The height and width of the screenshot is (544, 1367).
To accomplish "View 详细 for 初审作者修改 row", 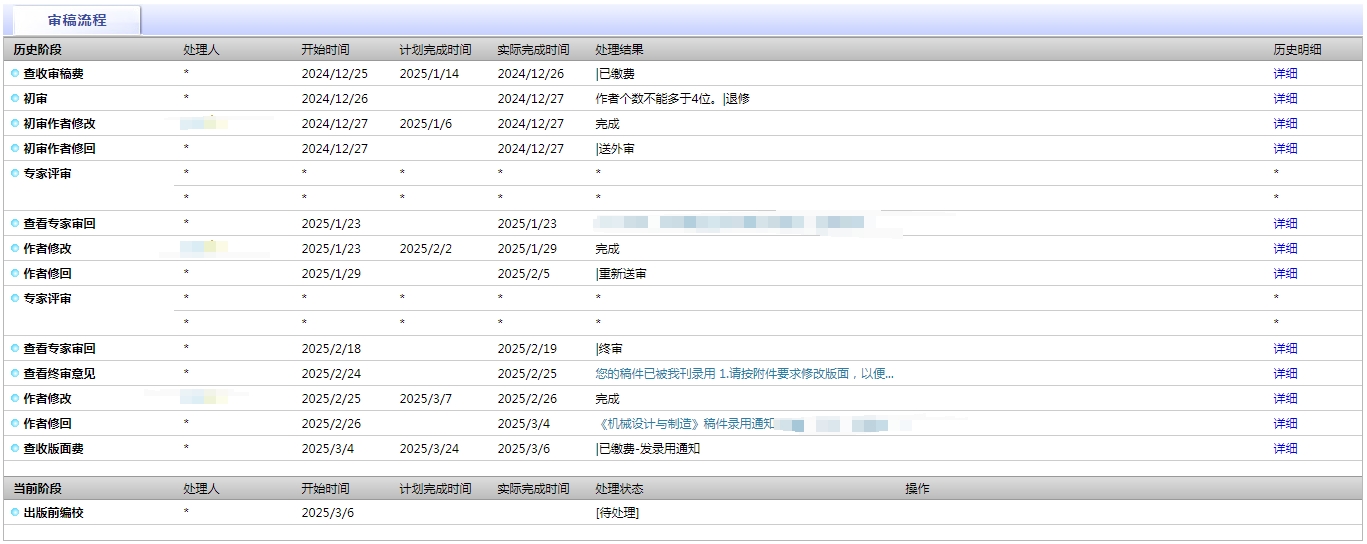I will pos(1285,124).
